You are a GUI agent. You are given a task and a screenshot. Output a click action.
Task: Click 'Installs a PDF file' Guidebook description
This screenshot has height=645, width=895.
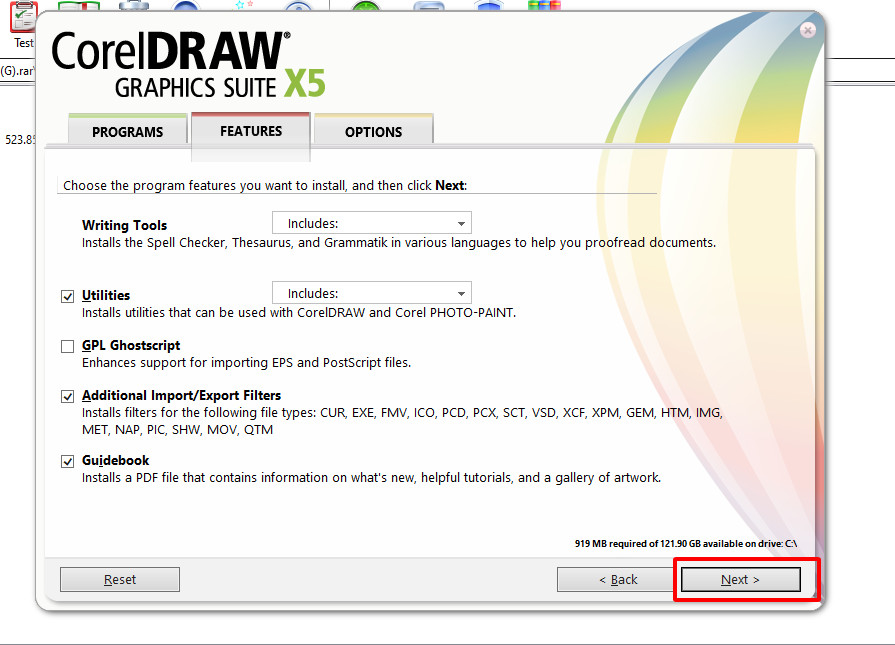pyautogui.click(x=371, y=478)
